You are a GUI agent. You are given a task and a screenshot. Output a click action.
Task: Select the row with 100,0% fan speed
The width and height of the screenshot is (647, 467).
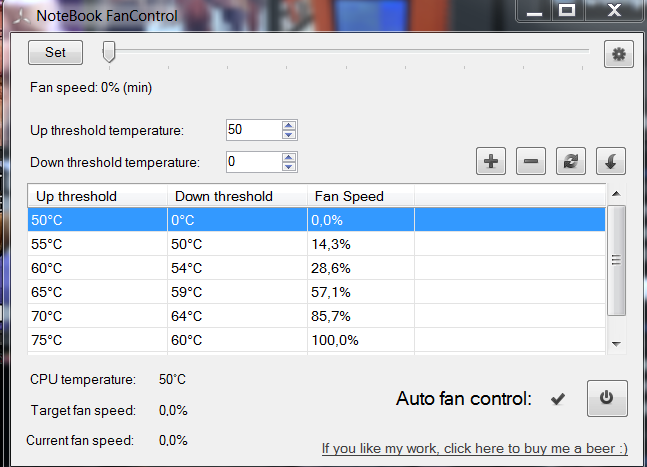(316, 340)
